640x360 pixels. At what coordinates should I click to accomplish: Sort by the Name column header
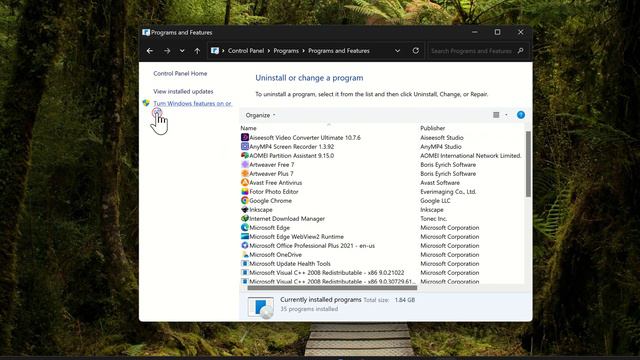coord(249,128)
